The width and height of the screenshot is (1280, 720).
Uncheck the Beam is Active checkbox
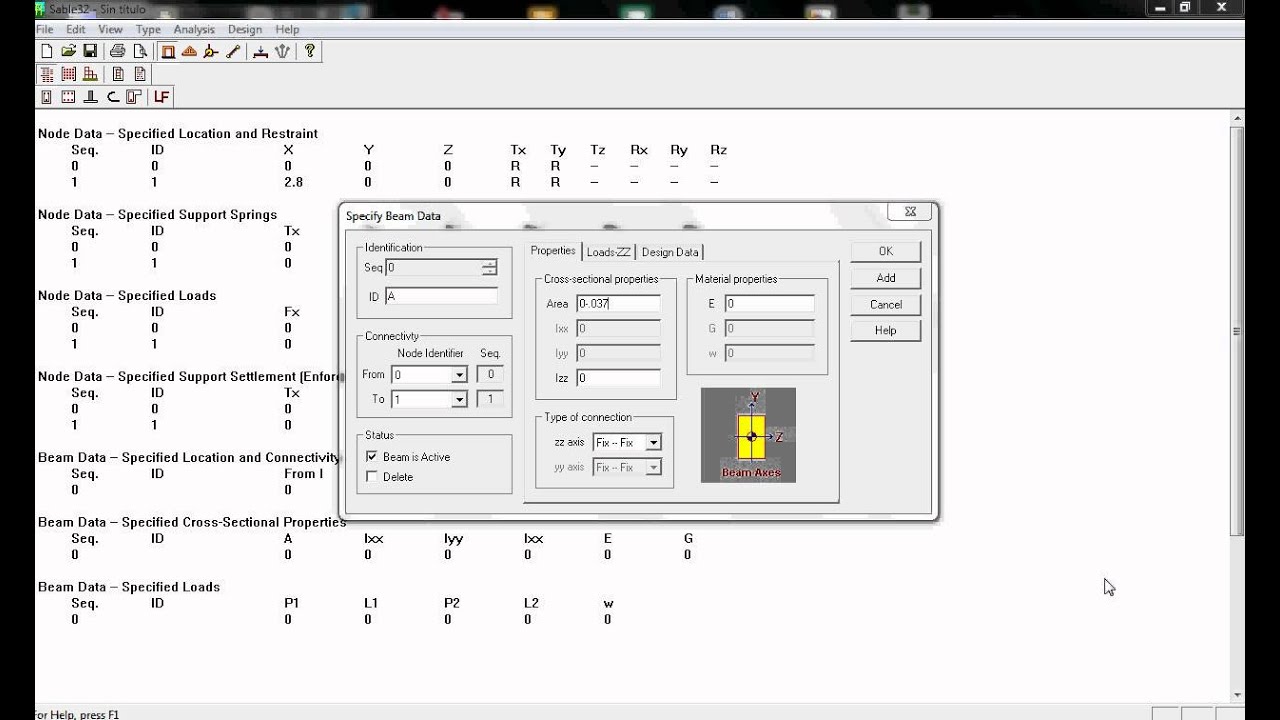(372, 457)
